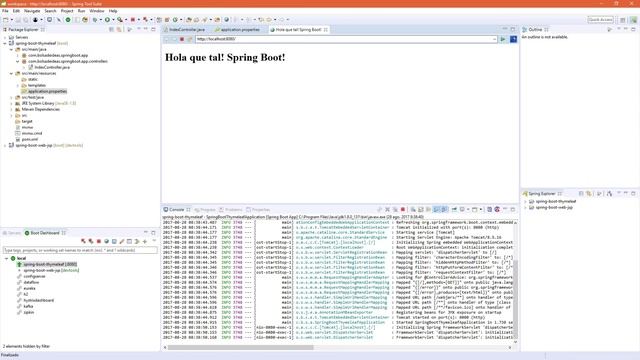This screenshot has width=640, height=360.
Task: Open the Spring perspective icon at top right
Action: [633, 20]
